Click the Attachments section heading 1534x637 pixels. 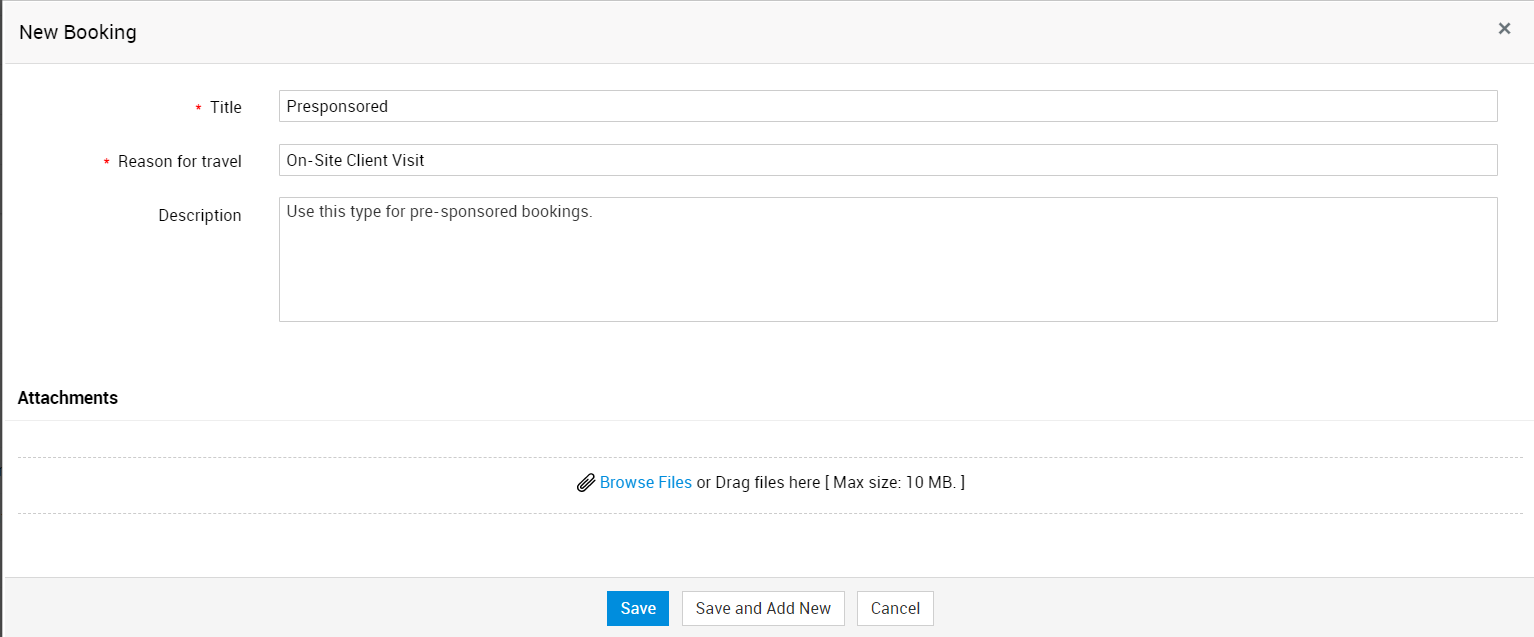click(x=68, y=398)
